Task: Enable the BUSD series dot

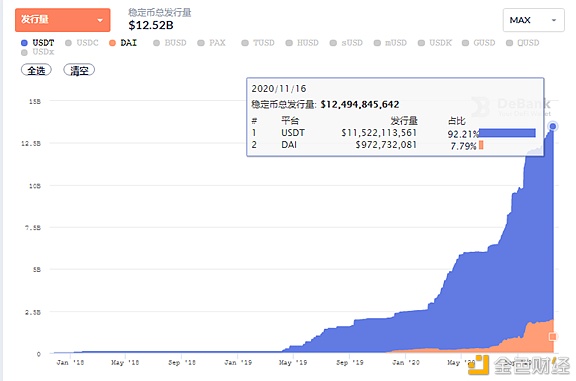Action: tap(156, 43)
